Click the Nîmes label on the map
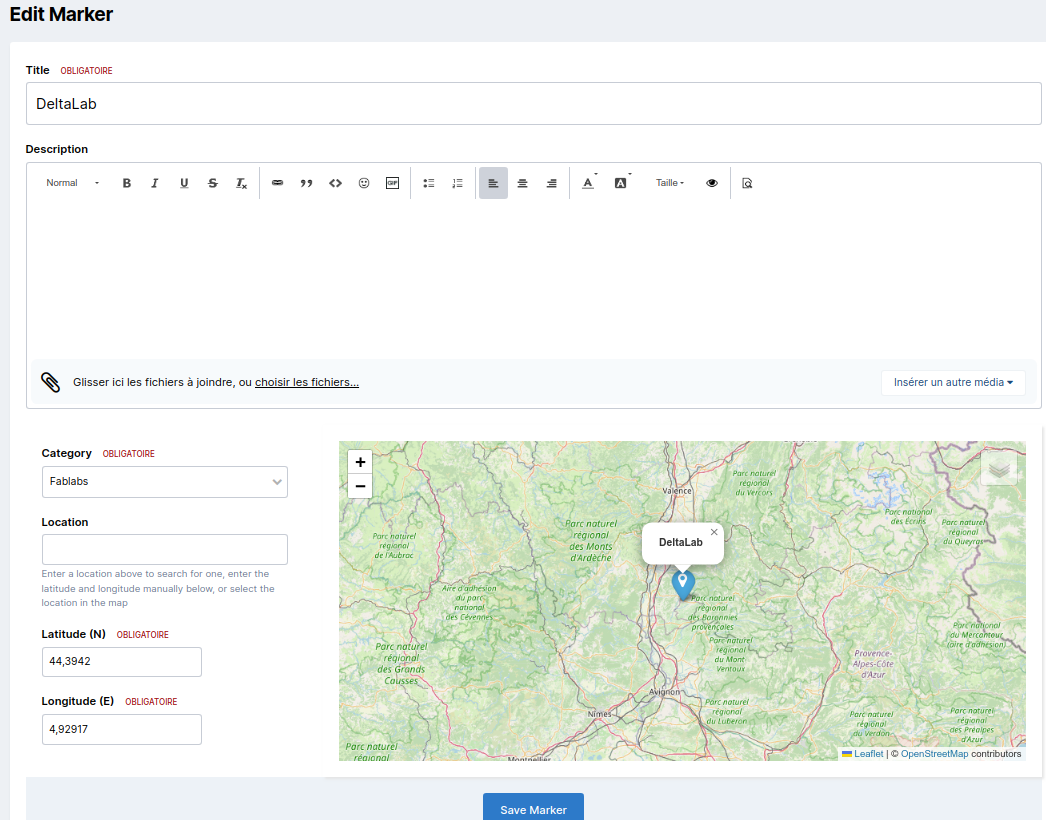The image size is (1046, 820). [x=599, y=714]
